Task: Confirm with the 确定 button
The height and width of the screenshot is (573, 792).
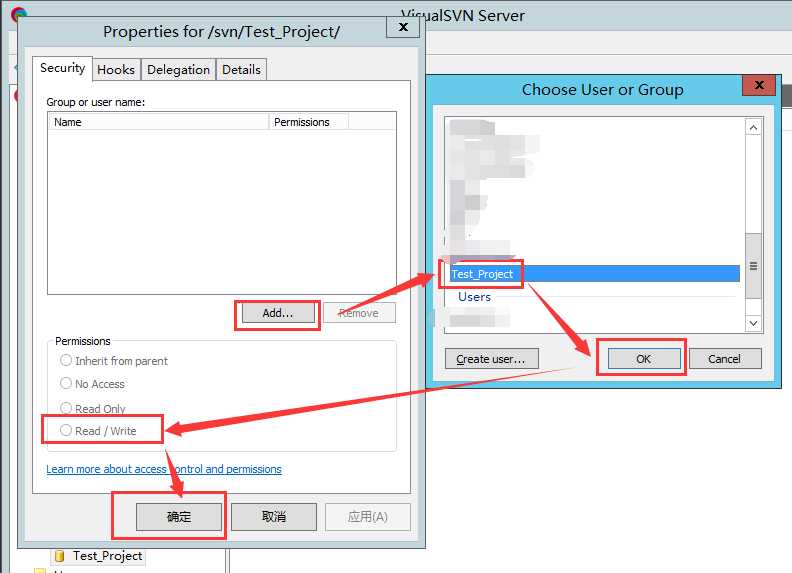Action: click(x=179, y=516)
